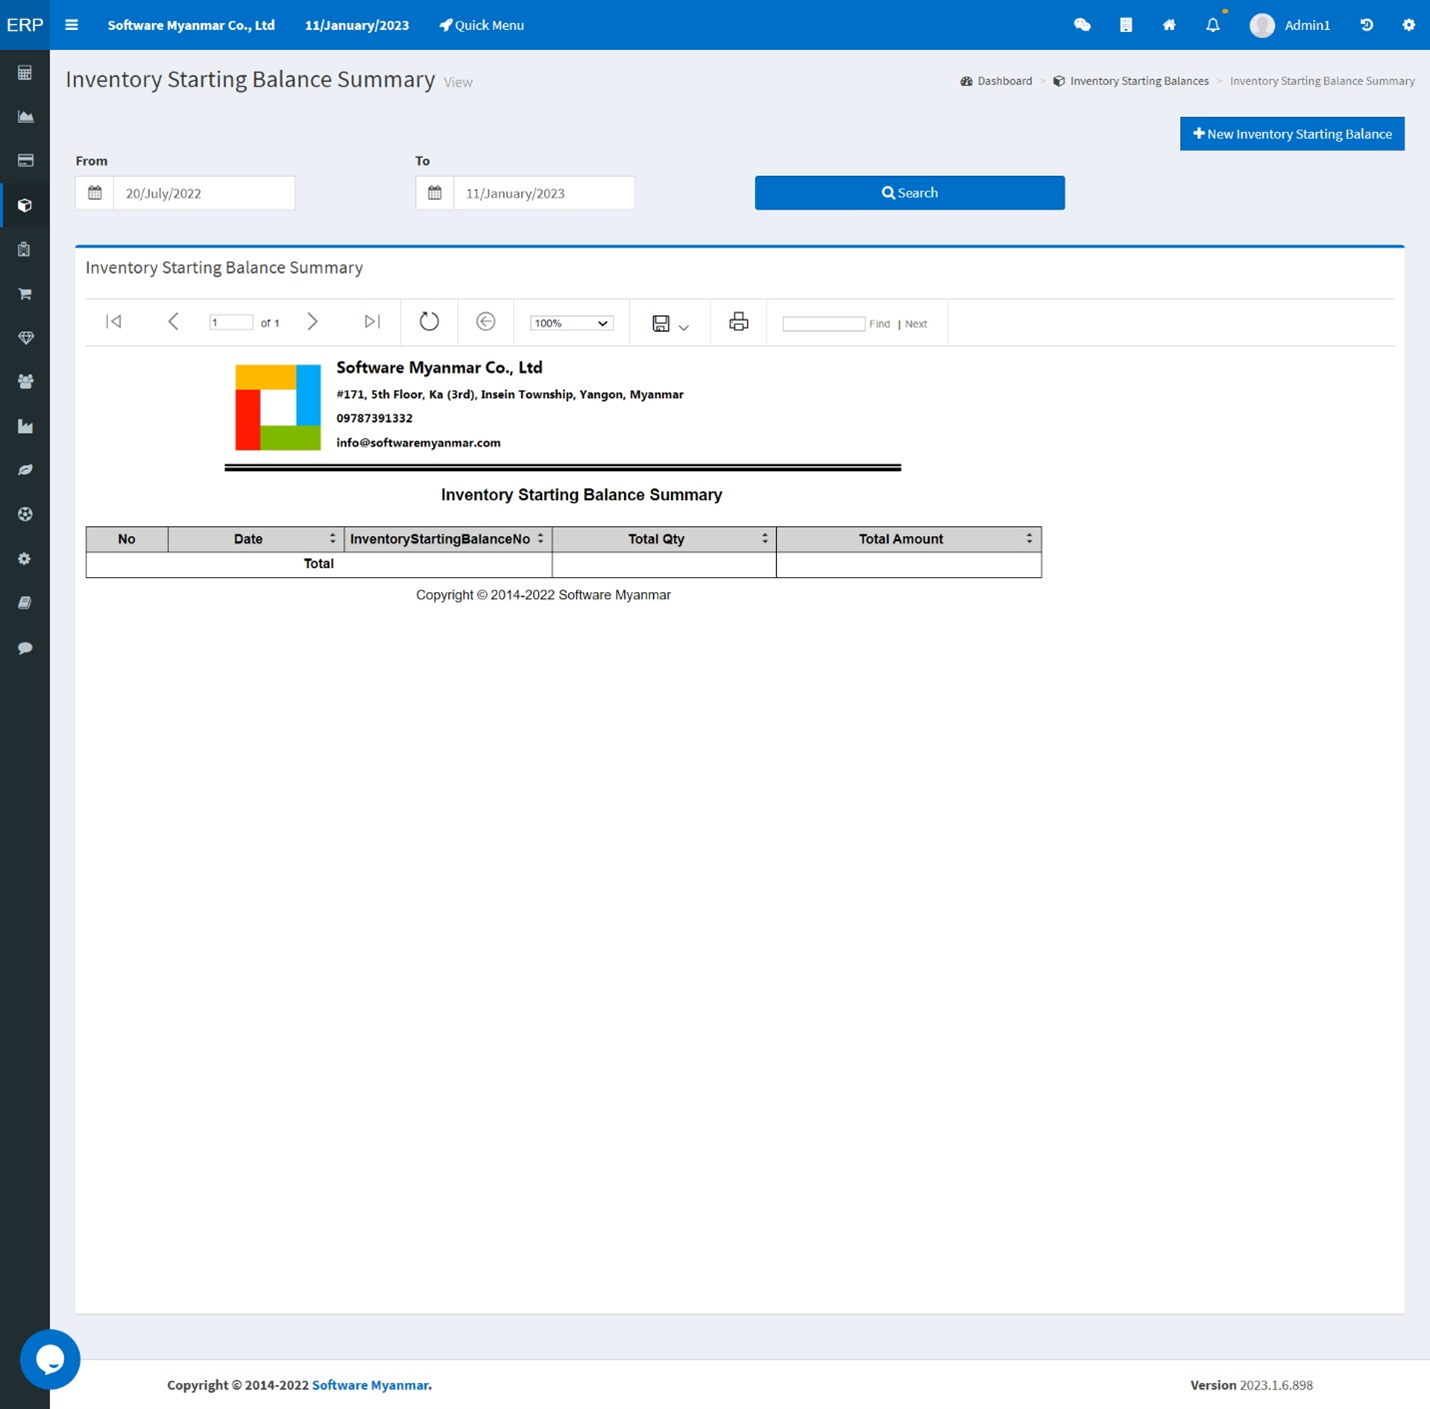The image size is (1430, 1409).
Task: Toggle the hamburger menu in the top bar
Action: (x=71, y=25)
